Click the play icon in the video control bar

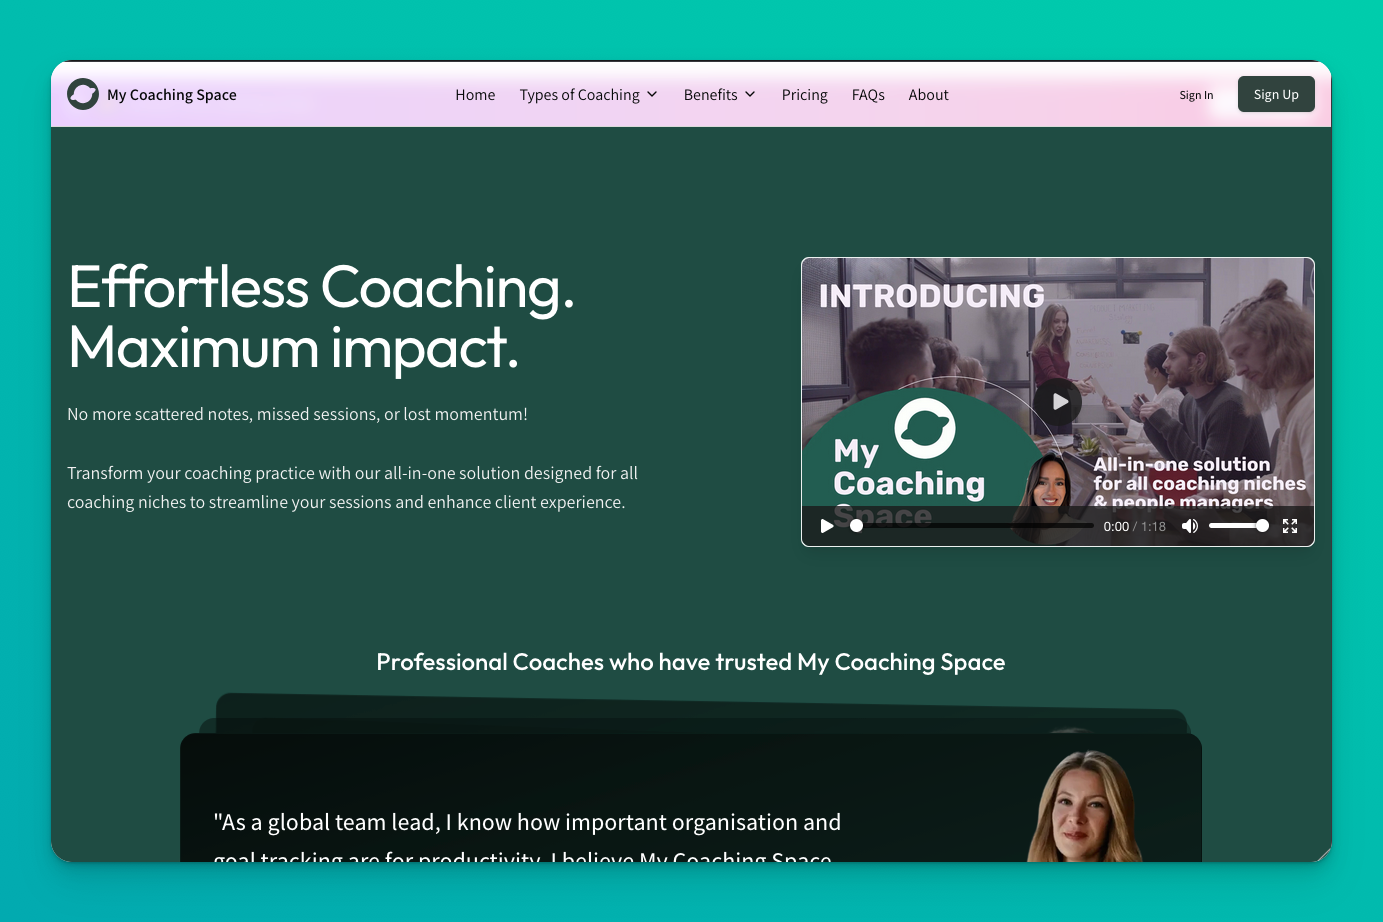click(x=827, y=526)
